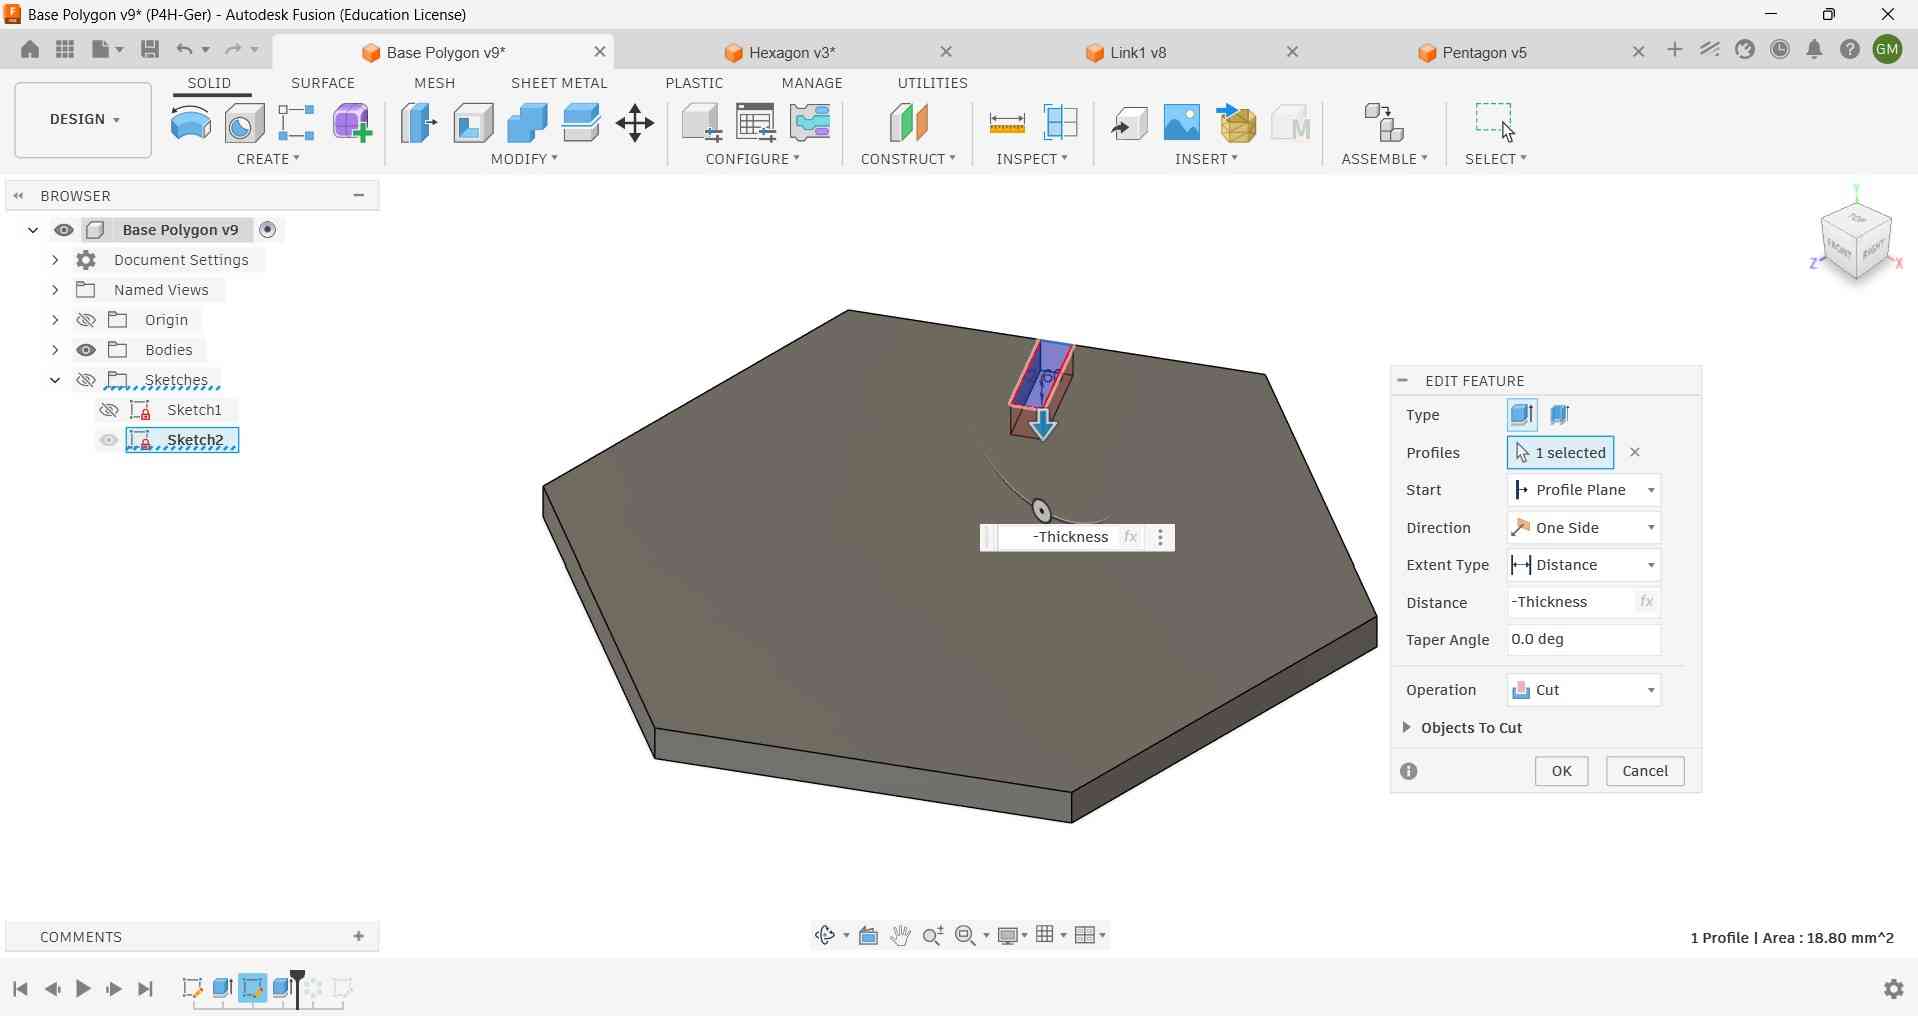Expand the Document Settings node
The height and width of the screenshot is (1016, 1918).
point(55,260)
